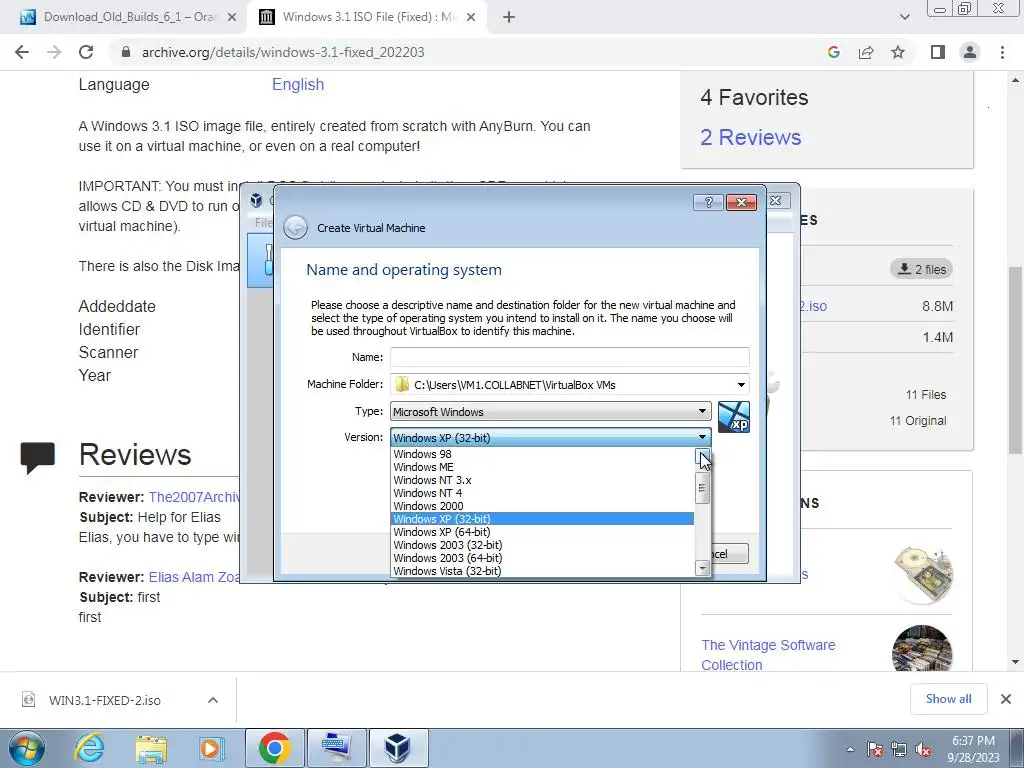Click the 4 Favorites text
1024x768 pixels.
click(x=754, y=97)
